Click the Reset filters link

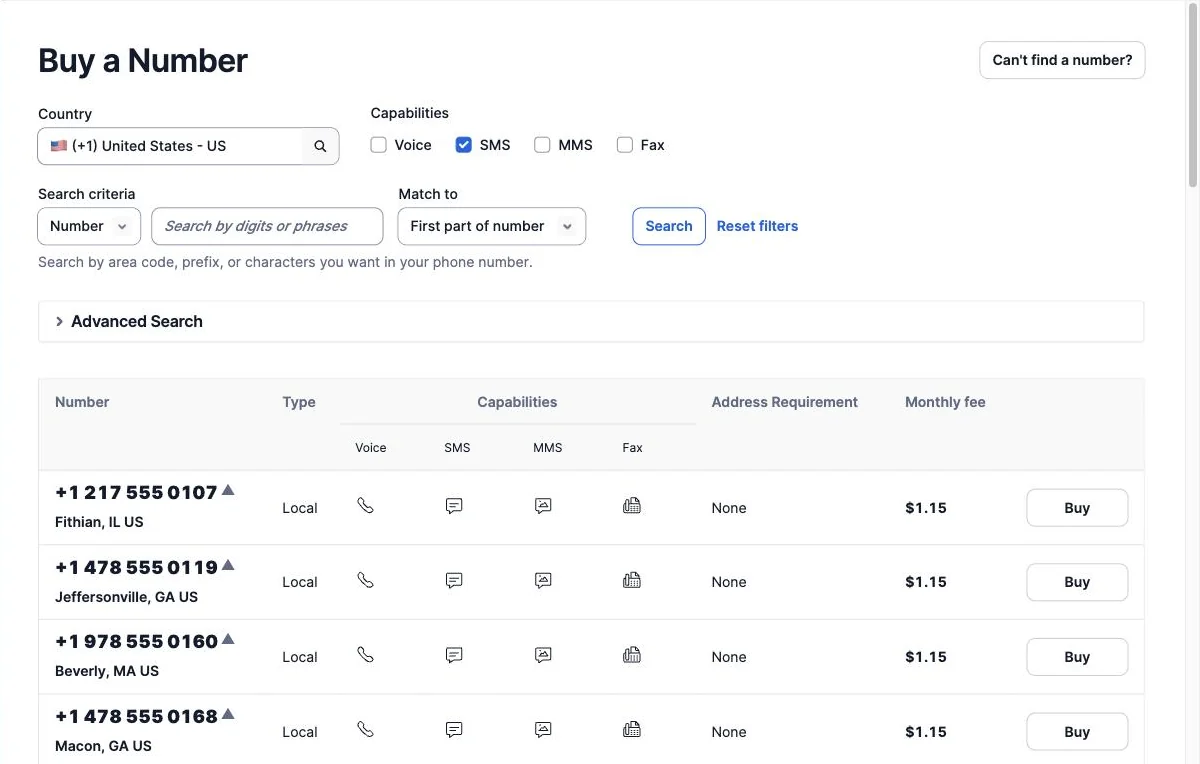click(757, 226)
